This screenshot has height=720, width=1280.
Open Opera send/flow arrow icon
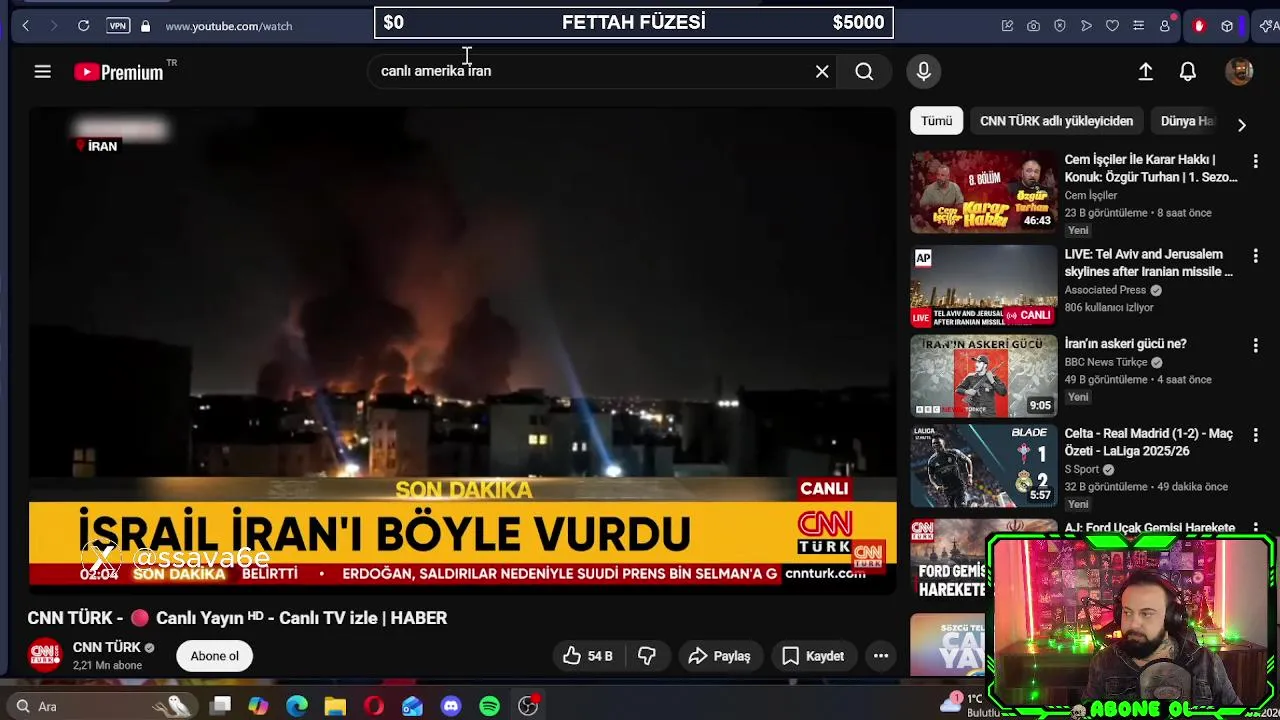click(1086, 26)
